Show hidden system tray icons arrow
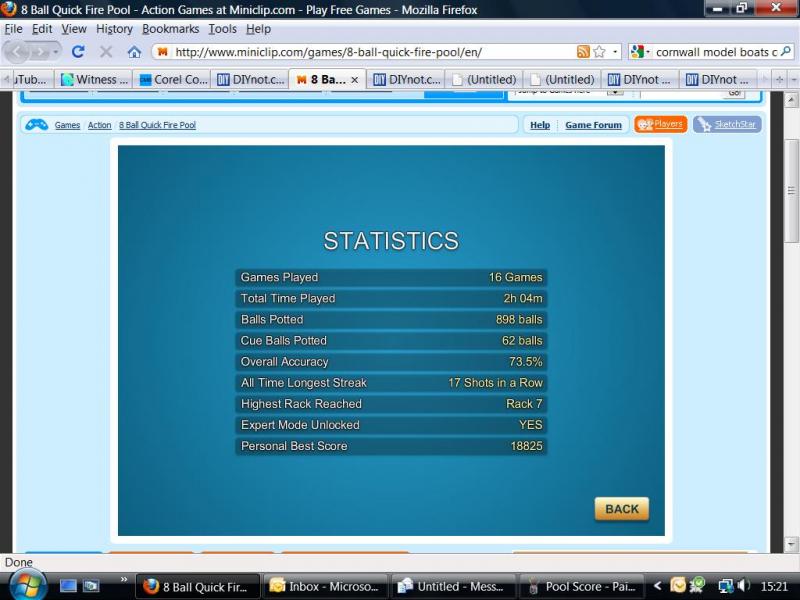The image size is (800, 600). [657, 586]
